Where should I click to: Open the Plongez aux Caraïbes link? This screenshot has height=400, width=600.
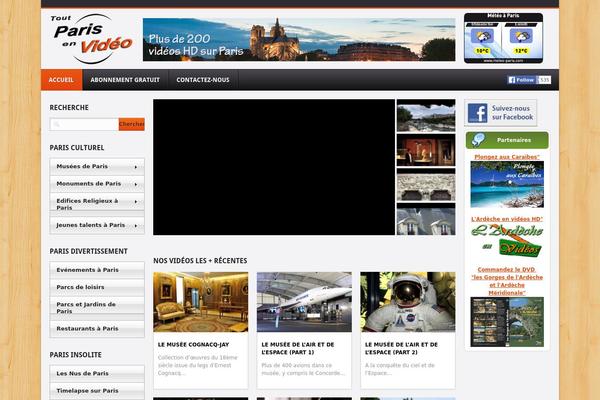[x=507, y=157]
